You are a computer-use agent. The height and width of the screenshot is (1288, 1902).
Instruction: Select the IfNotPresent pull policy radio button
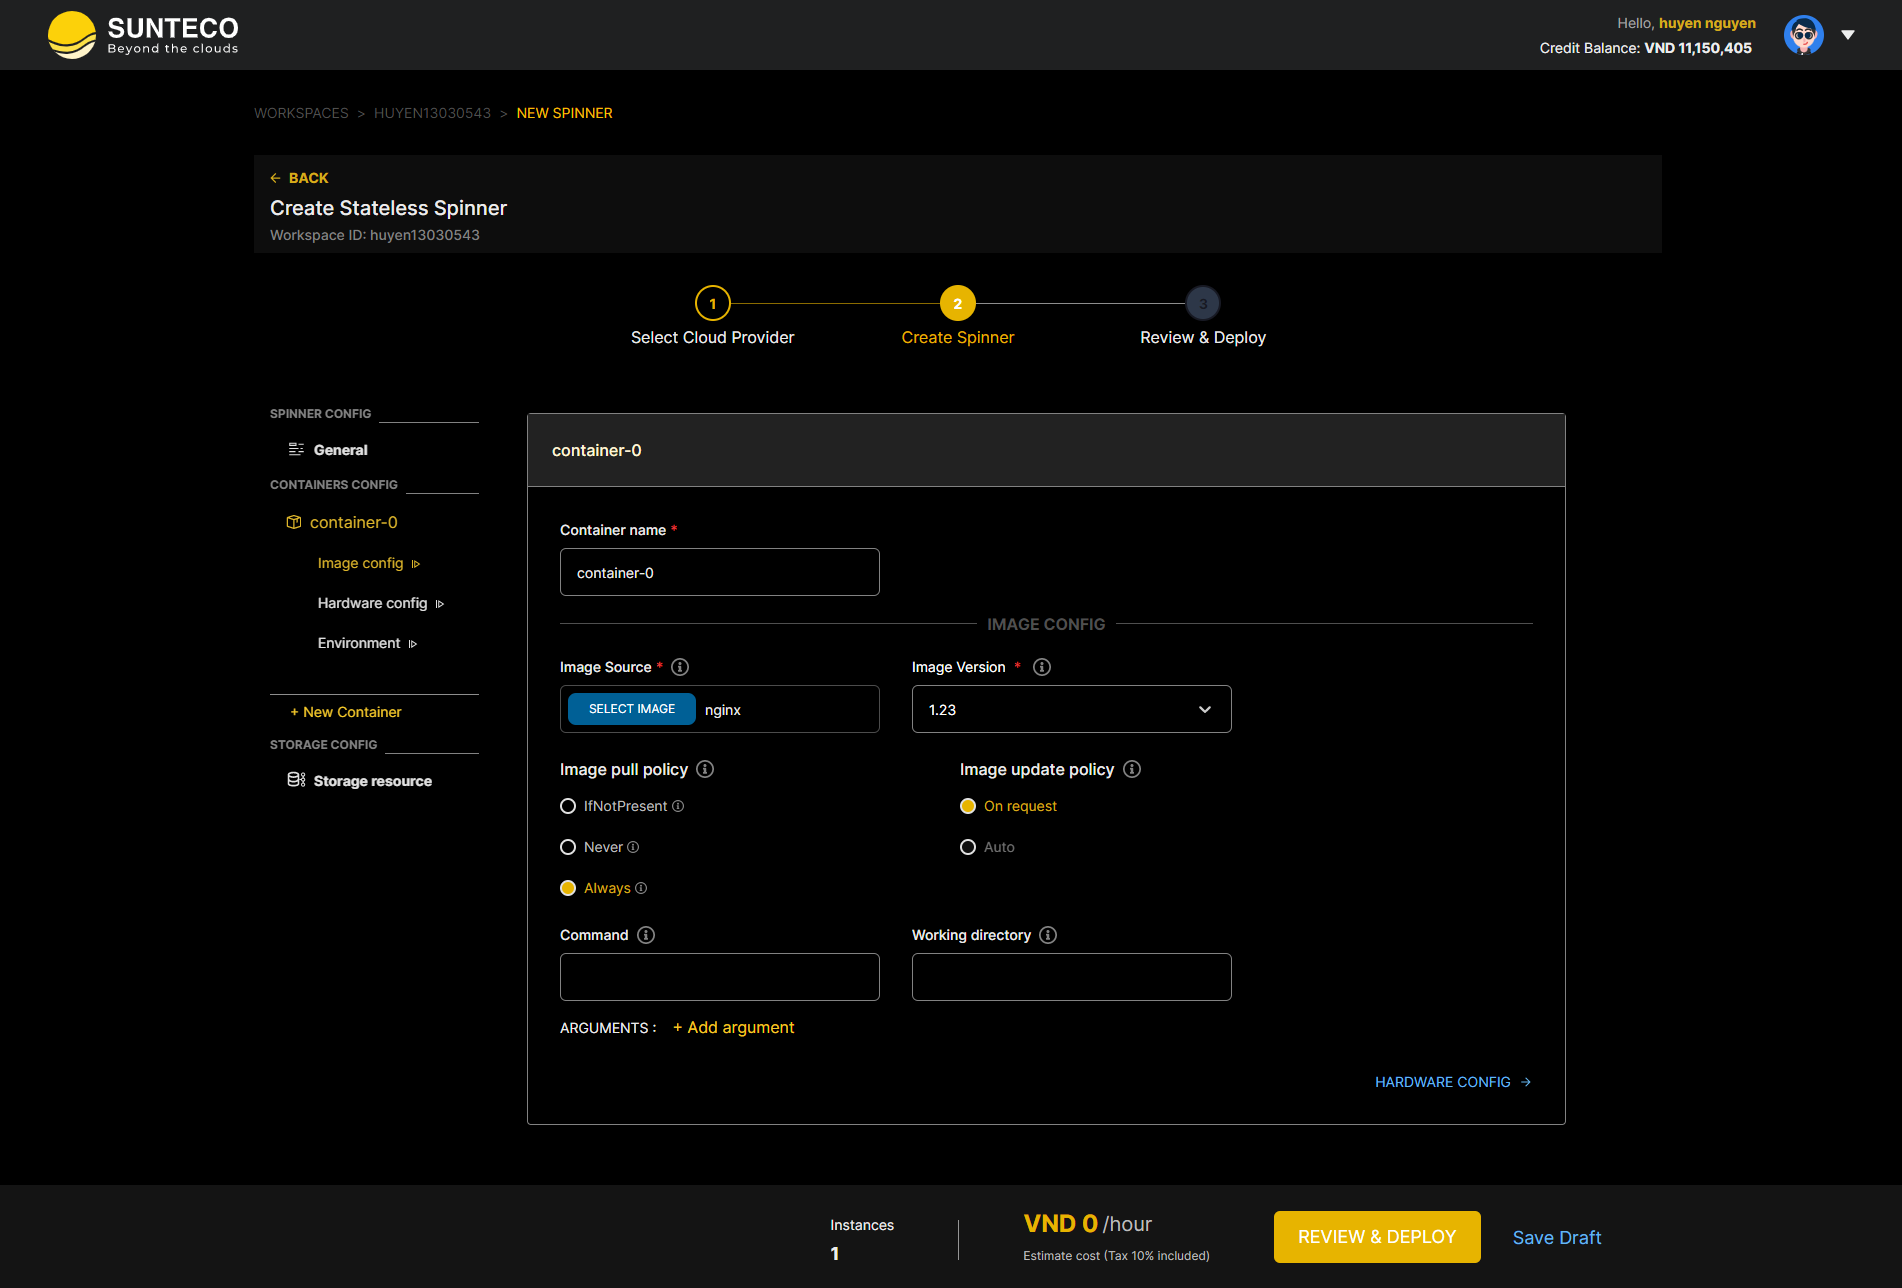tap(568, 806)
